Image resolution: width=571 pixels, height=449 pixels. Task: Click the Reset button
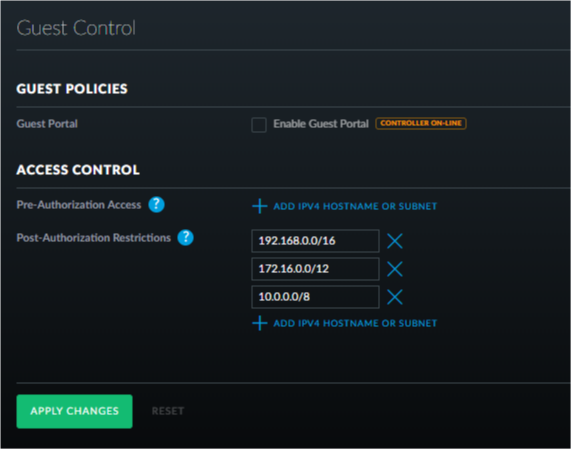168,411
